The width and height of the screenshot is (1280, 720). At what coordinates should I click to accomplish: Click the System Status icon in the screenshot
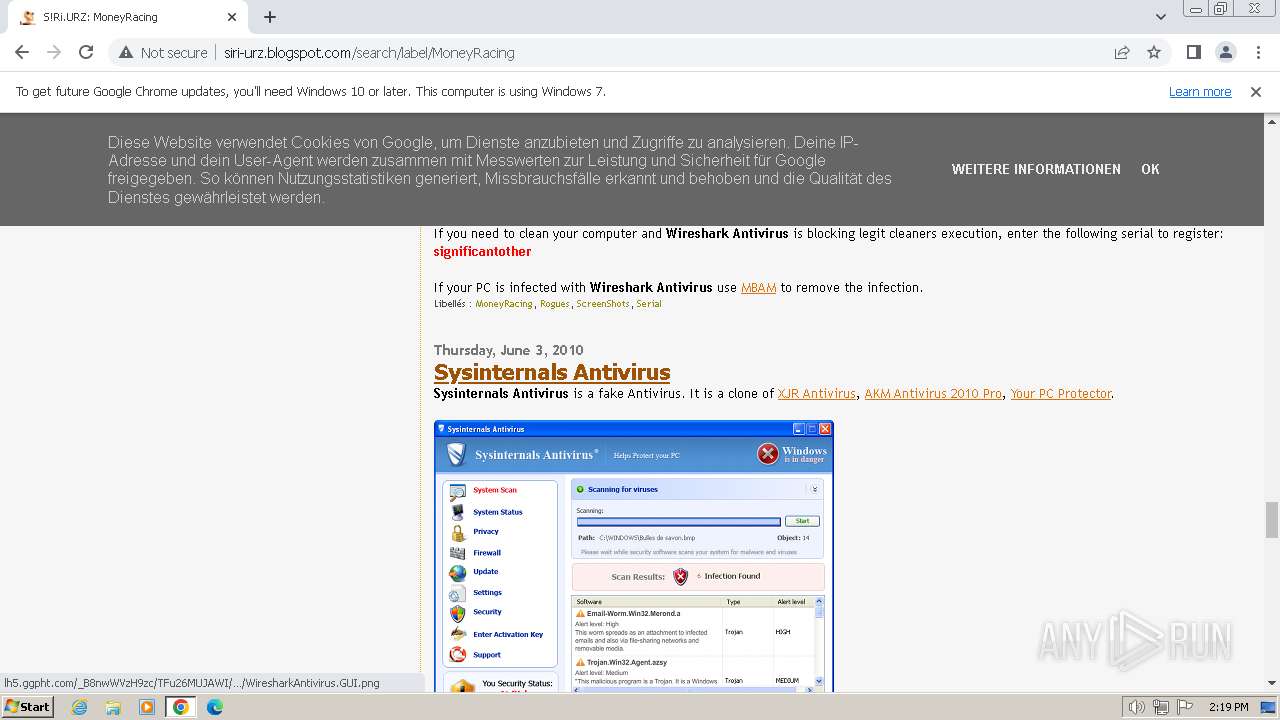458,512
